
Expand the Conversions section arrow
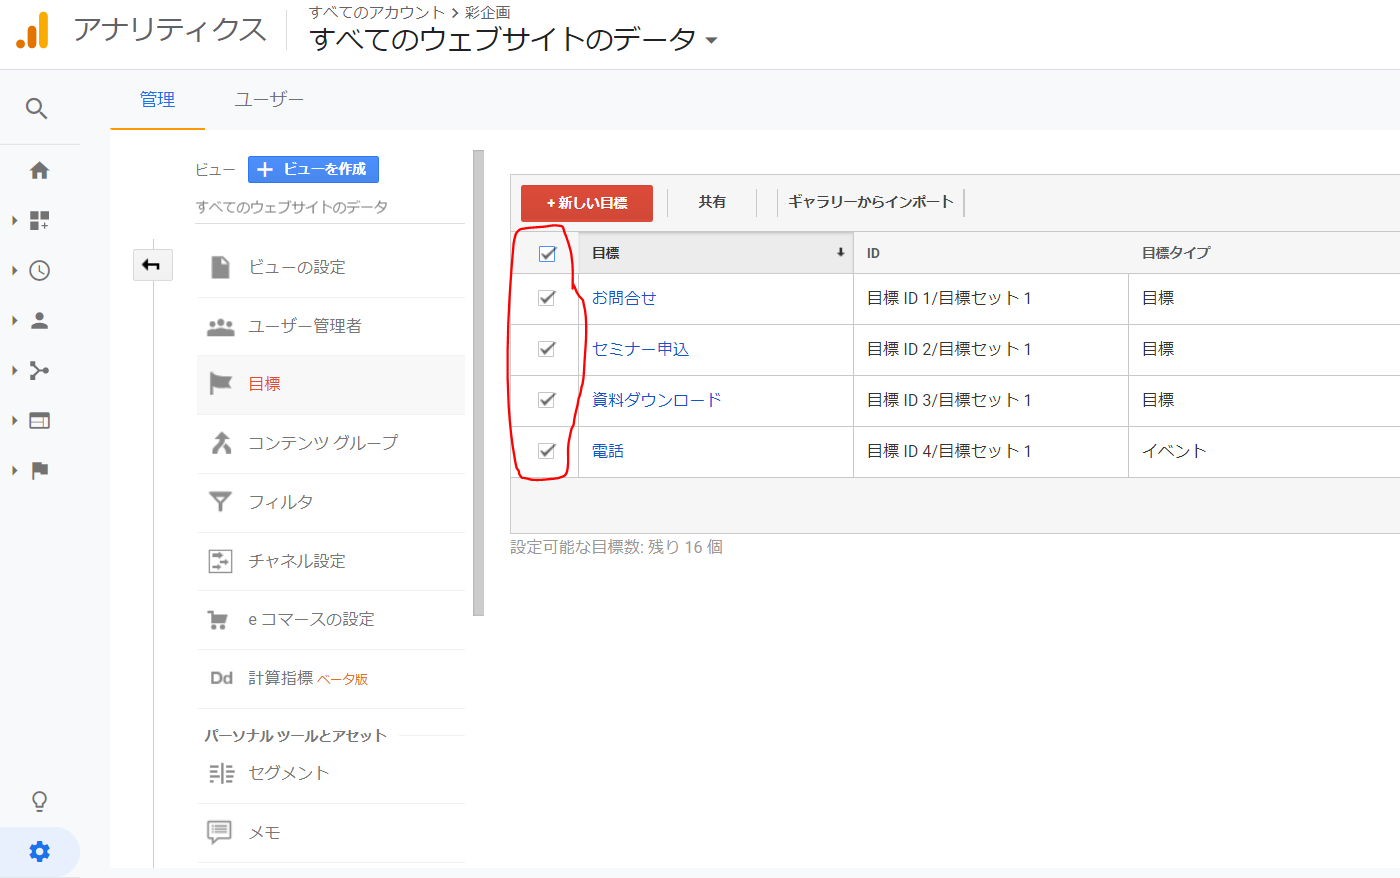[14, 470]
